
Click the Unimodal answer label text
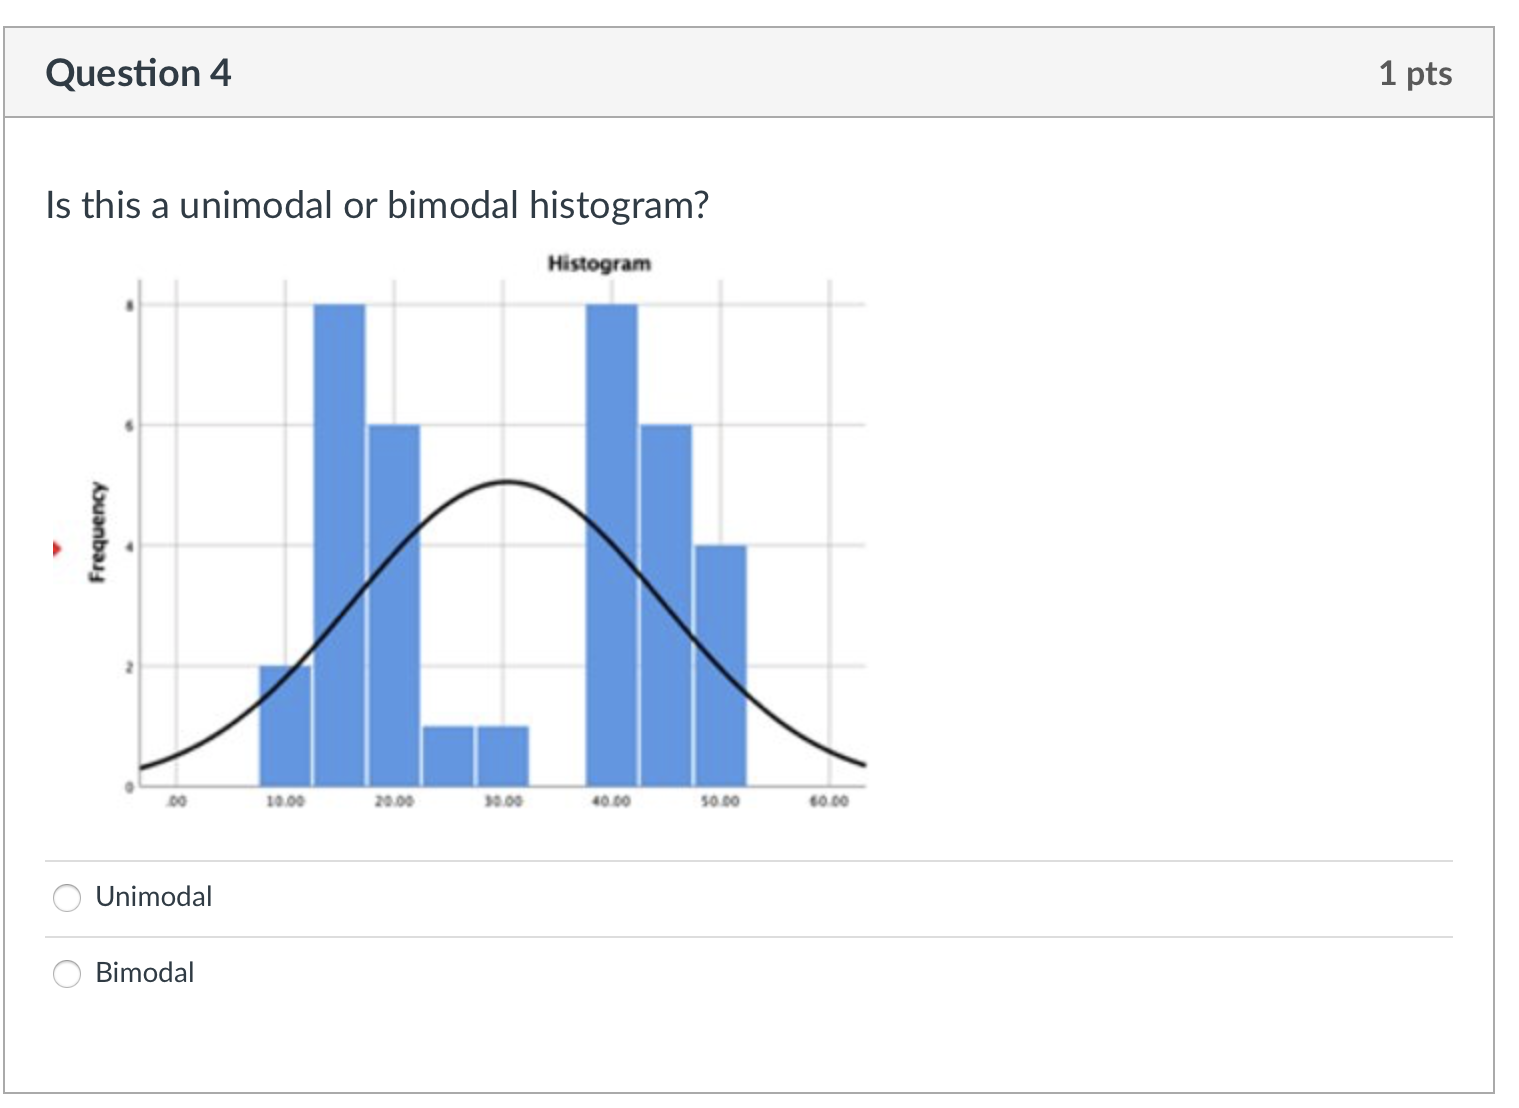[153, 897]
